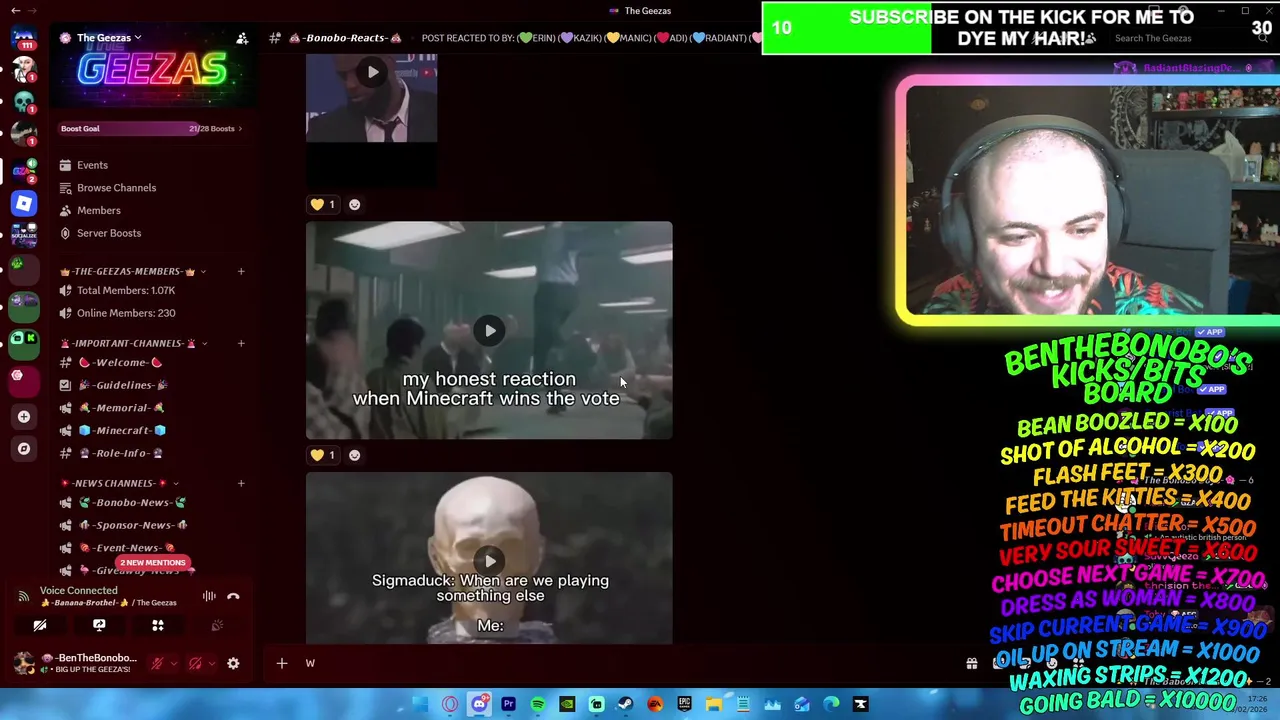Add channel to IMPORTANT-CHANNELS category
Image resolution: width=1280 pixels, height=720 pixels.
240,343
